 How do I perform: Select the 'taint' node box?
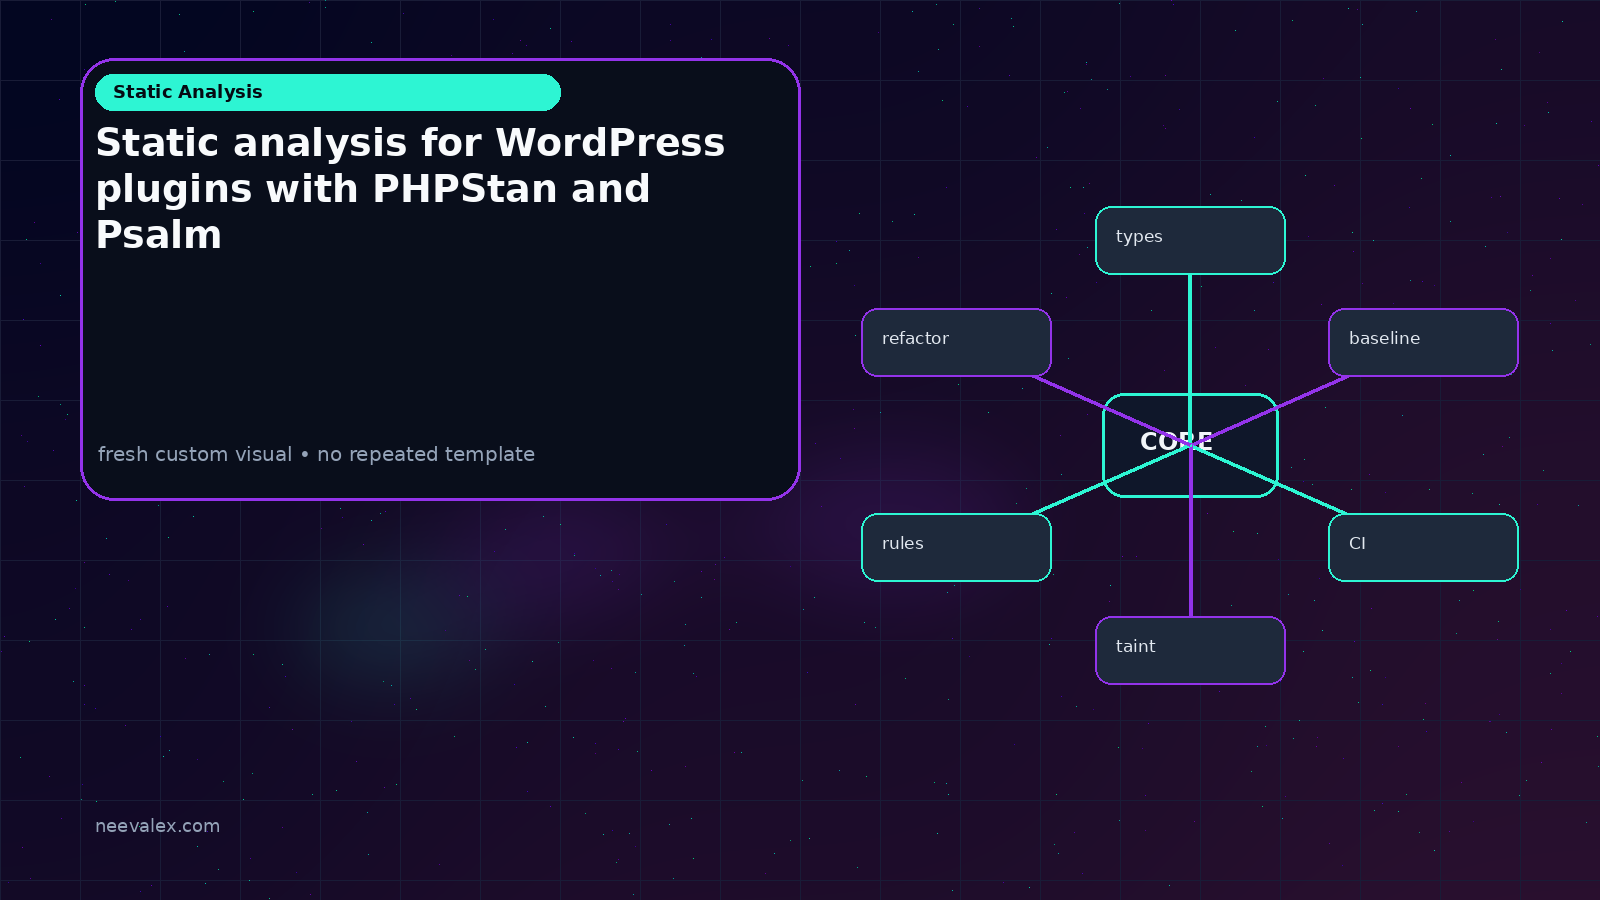coord(1190,650)
